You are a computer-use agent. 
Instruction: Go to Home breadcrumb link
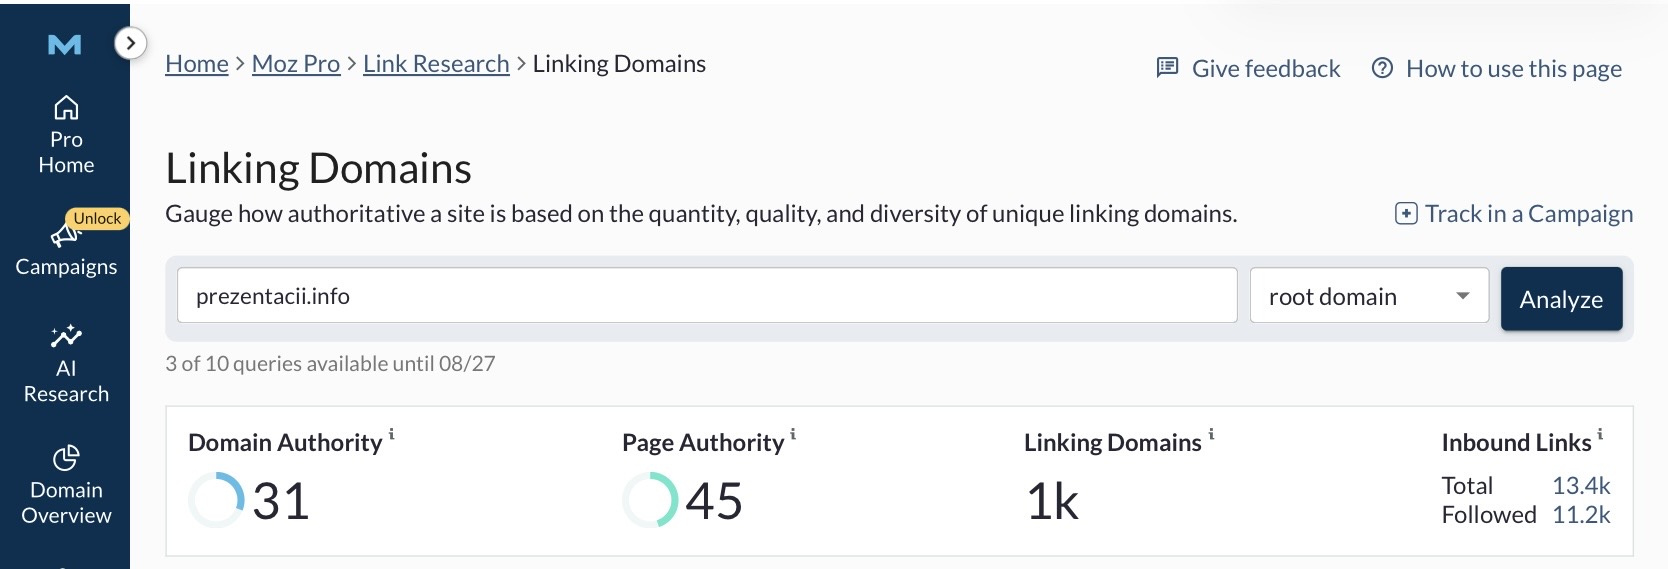(x=197, y=64)
